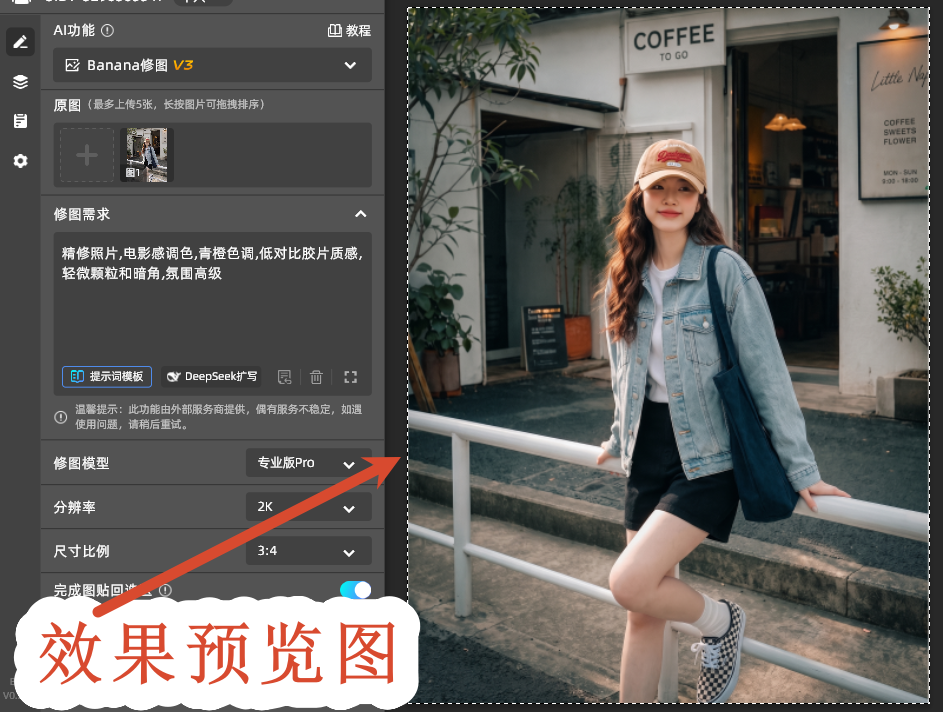Expand prompt editor to fullscreen icon
This screenshot has width=943, height=712.
pyautogui.click(x=351, y=377)
